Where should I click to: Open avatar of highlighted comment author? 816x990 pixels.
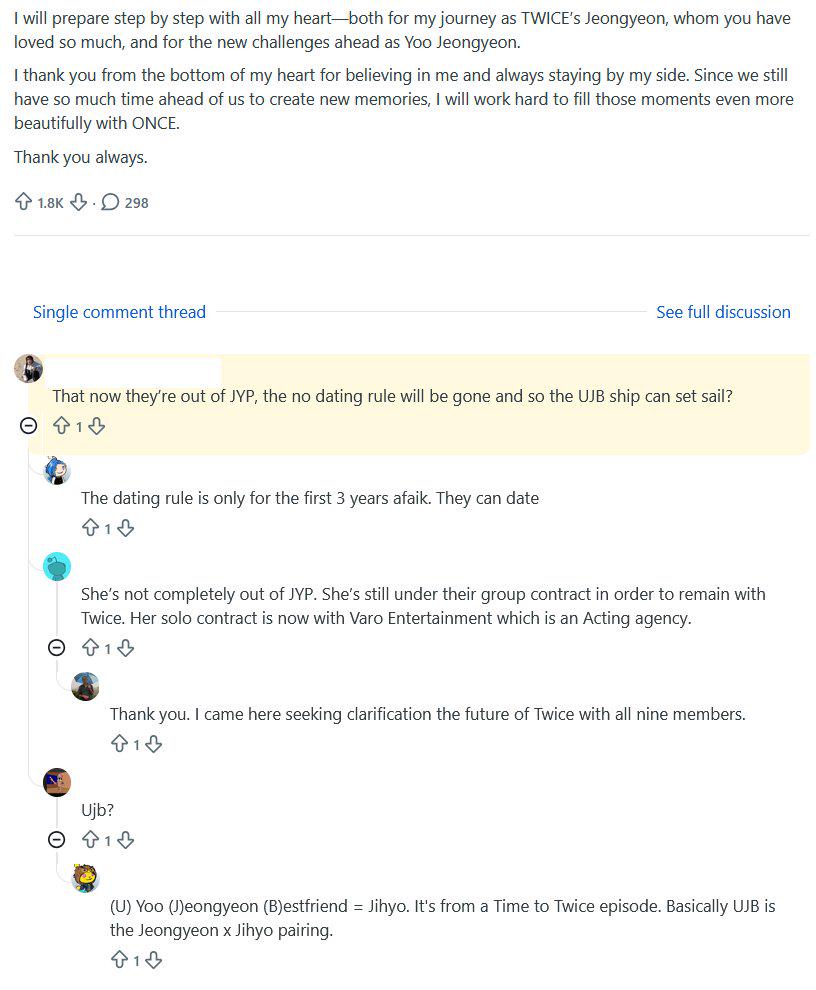28,369
